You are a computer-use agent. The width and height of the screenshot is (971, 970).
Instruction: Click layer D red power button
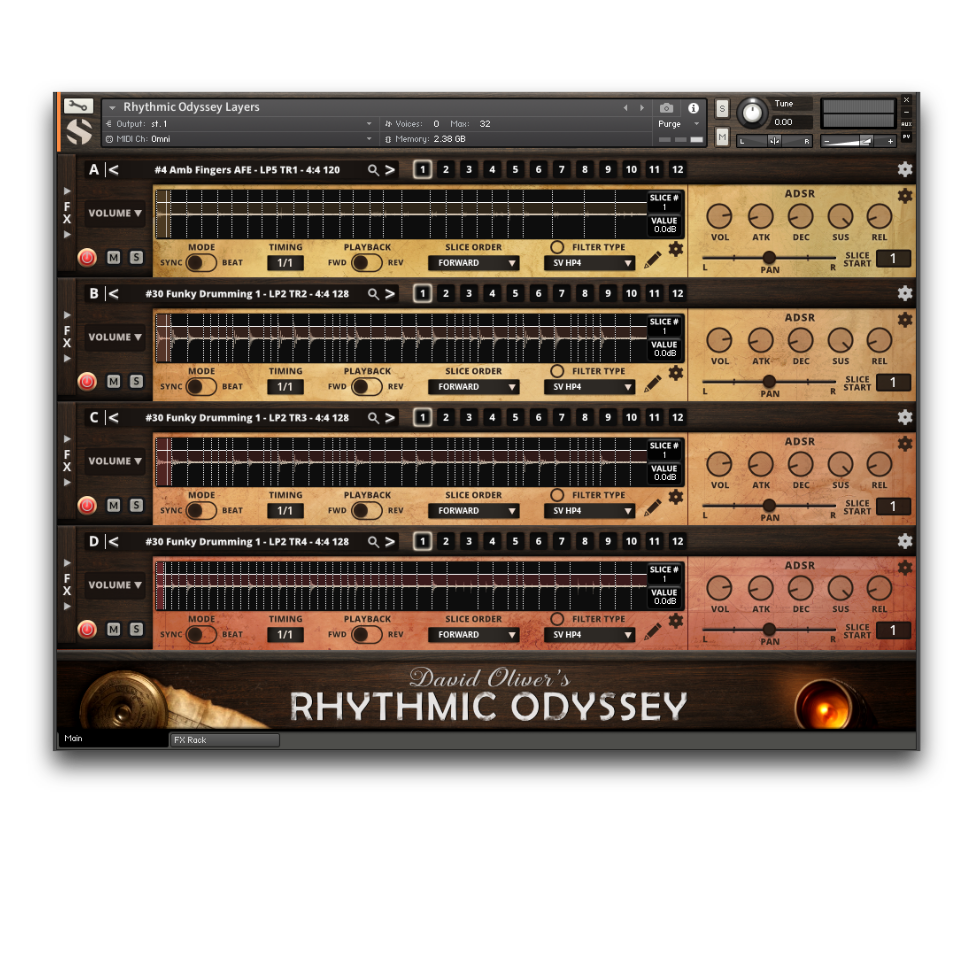pyautogui.click(x=87, y=629)
